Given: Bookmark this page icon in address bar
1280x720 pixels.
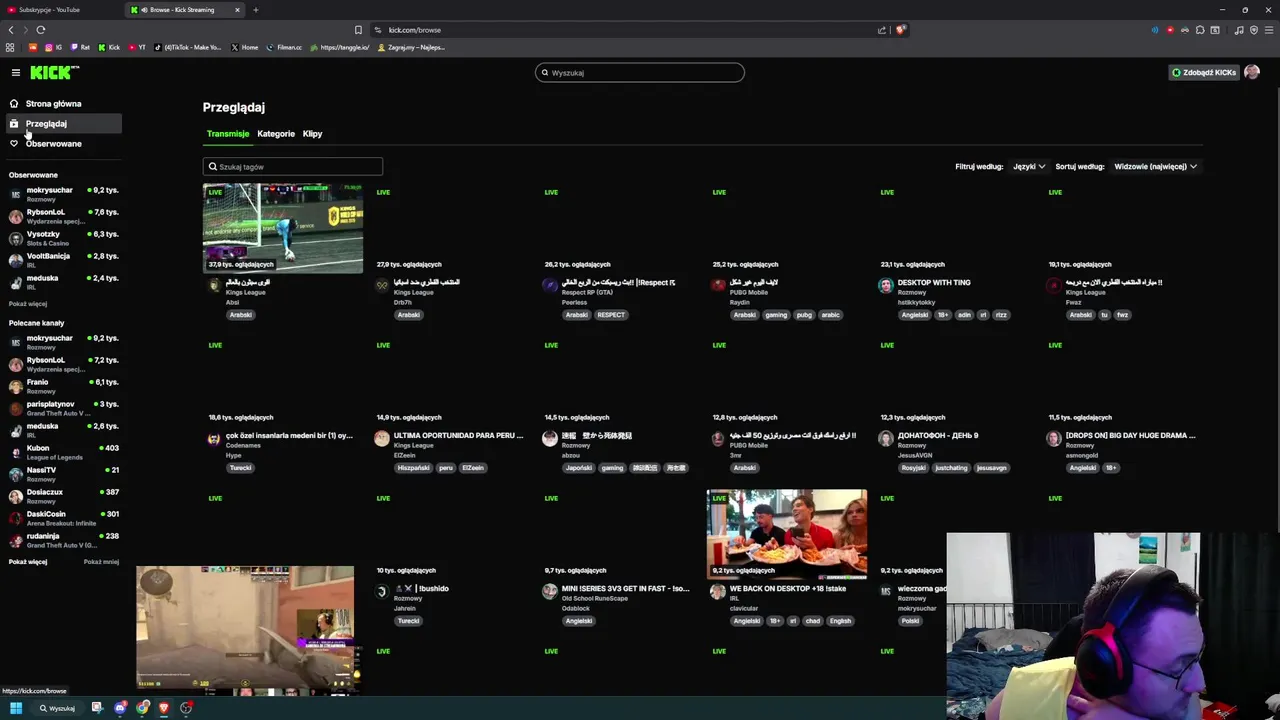Looking at the screenshot, I should point(358,30).
